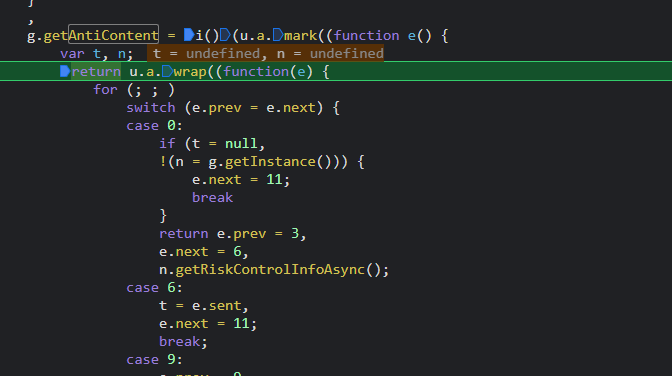Screen dimensions: 672x376
Task: Click the break statement inside the if block
Action: [213, 198]
